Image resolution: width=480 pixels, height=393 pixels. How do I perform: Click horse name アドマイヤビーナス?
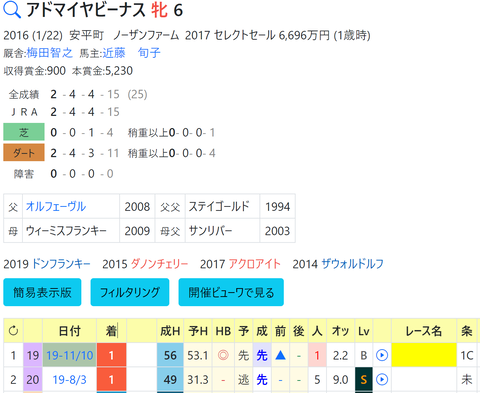point(86,10)
